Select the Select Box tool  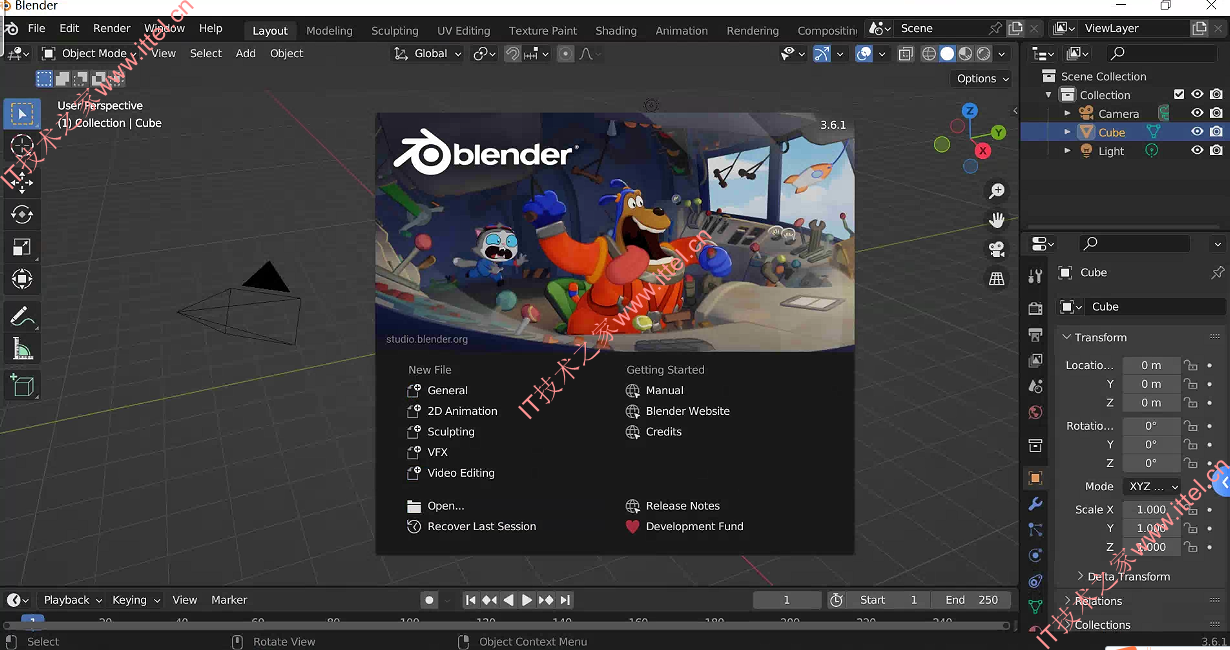point(22,114)
